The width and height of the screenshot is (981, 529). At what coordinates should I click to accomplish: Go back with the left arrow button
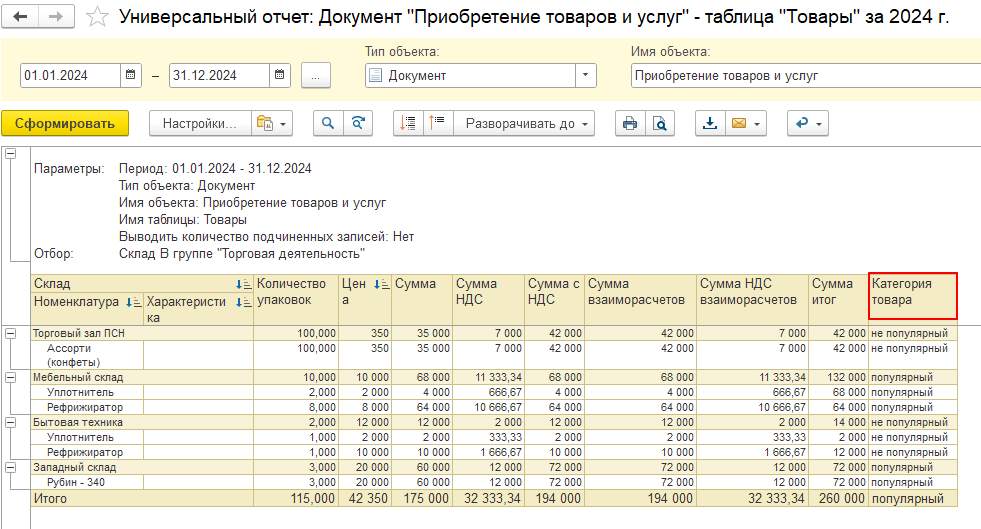(22, 17)
